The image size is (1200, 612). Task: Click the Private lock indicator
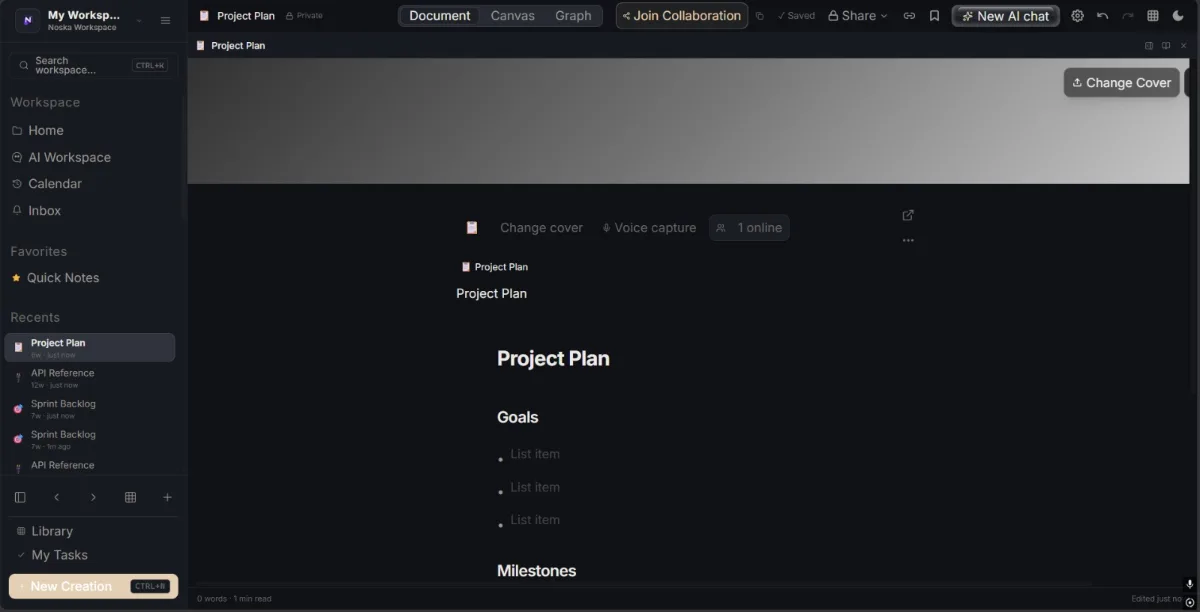pyautogui.click(x=304, y=16)
